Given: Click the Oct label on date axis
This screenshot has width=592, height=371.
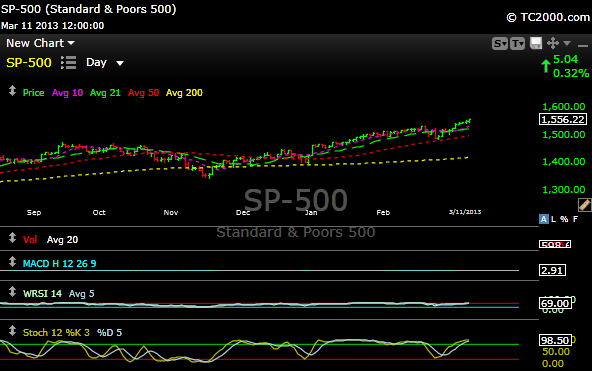Looking at the screenshot, I should point(99,212).
